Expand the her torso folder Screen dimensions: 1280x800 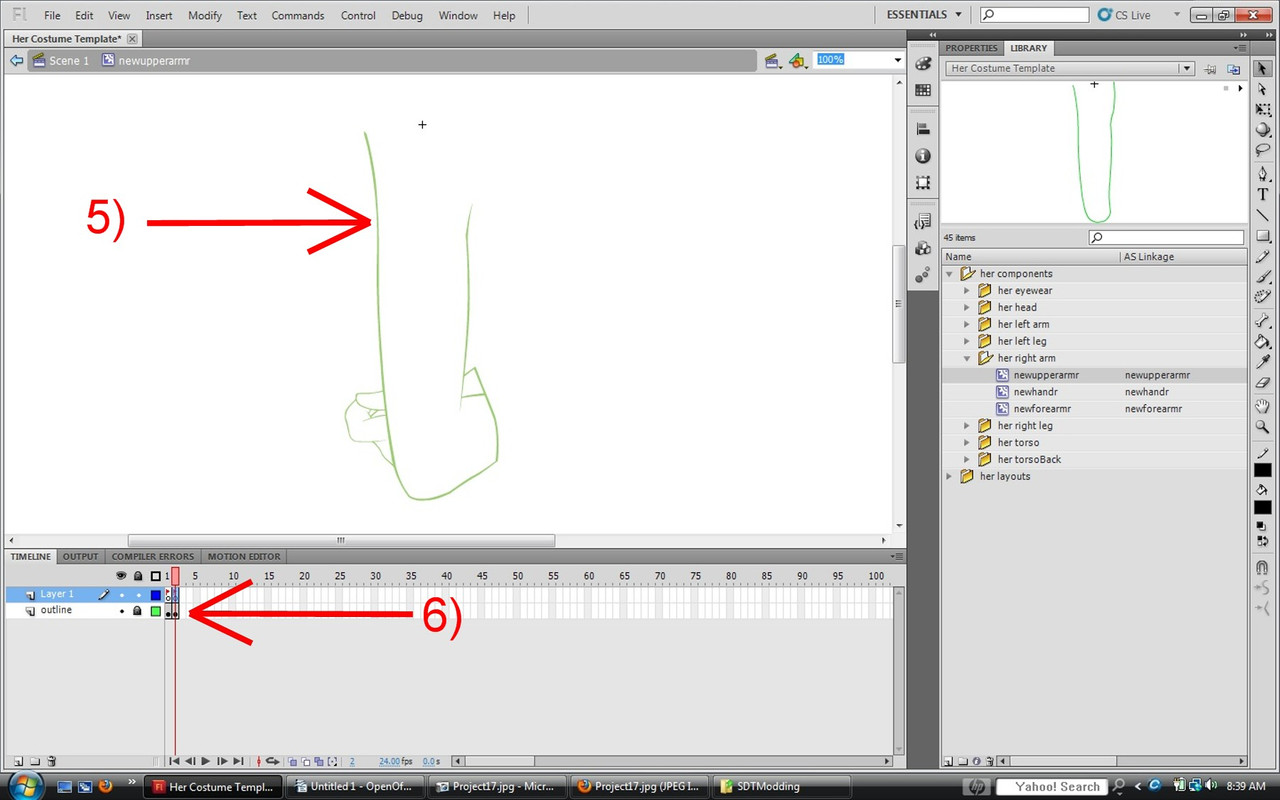point(967,443)
